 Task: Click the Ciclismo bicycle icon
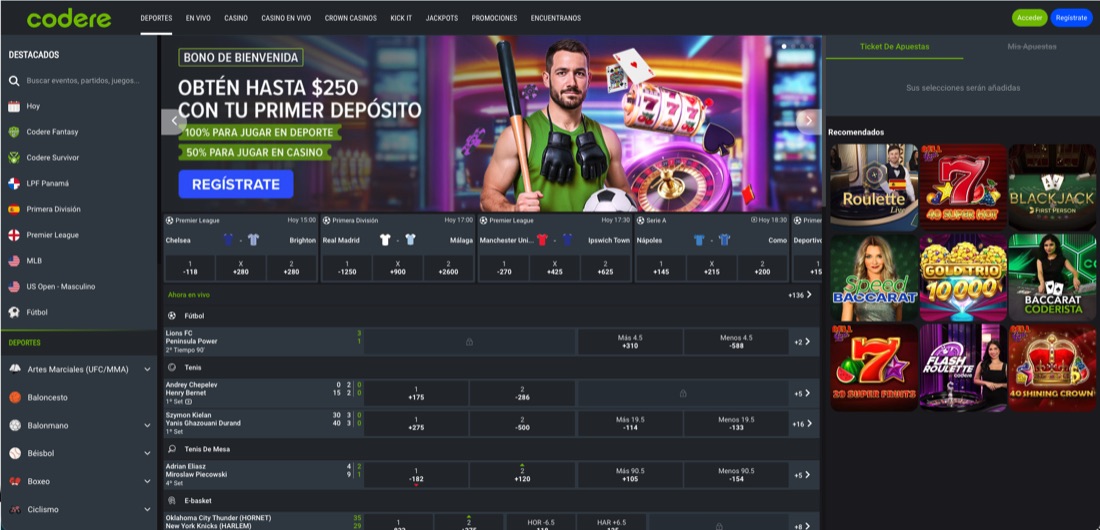click(x=15, y=510)
